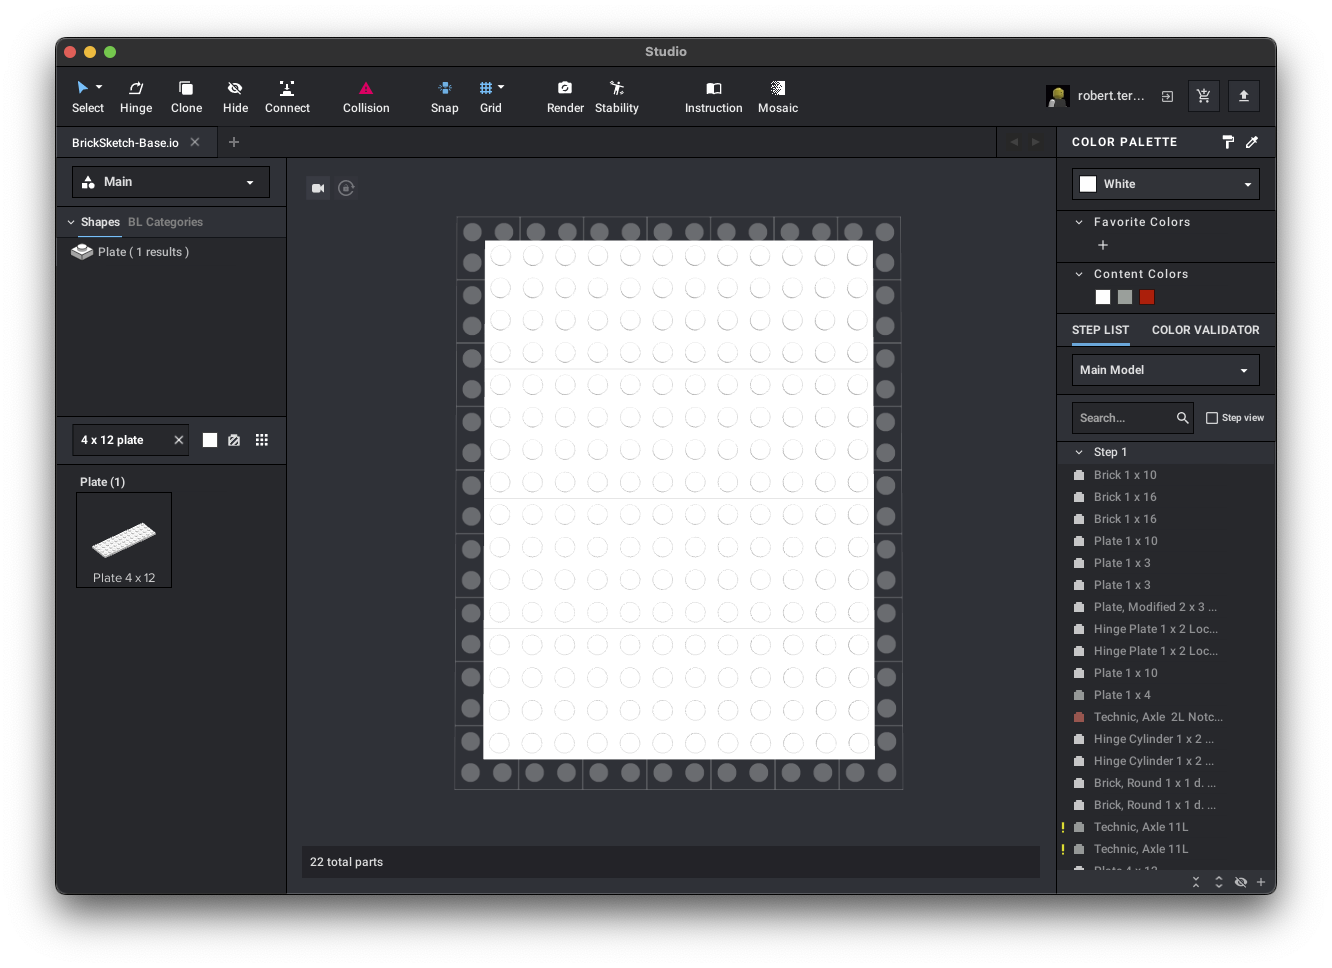Image resolution: width=1332 pixels, height=968 pixels.
Task: Click the Clone tool
Action: [x=186, y=97]
